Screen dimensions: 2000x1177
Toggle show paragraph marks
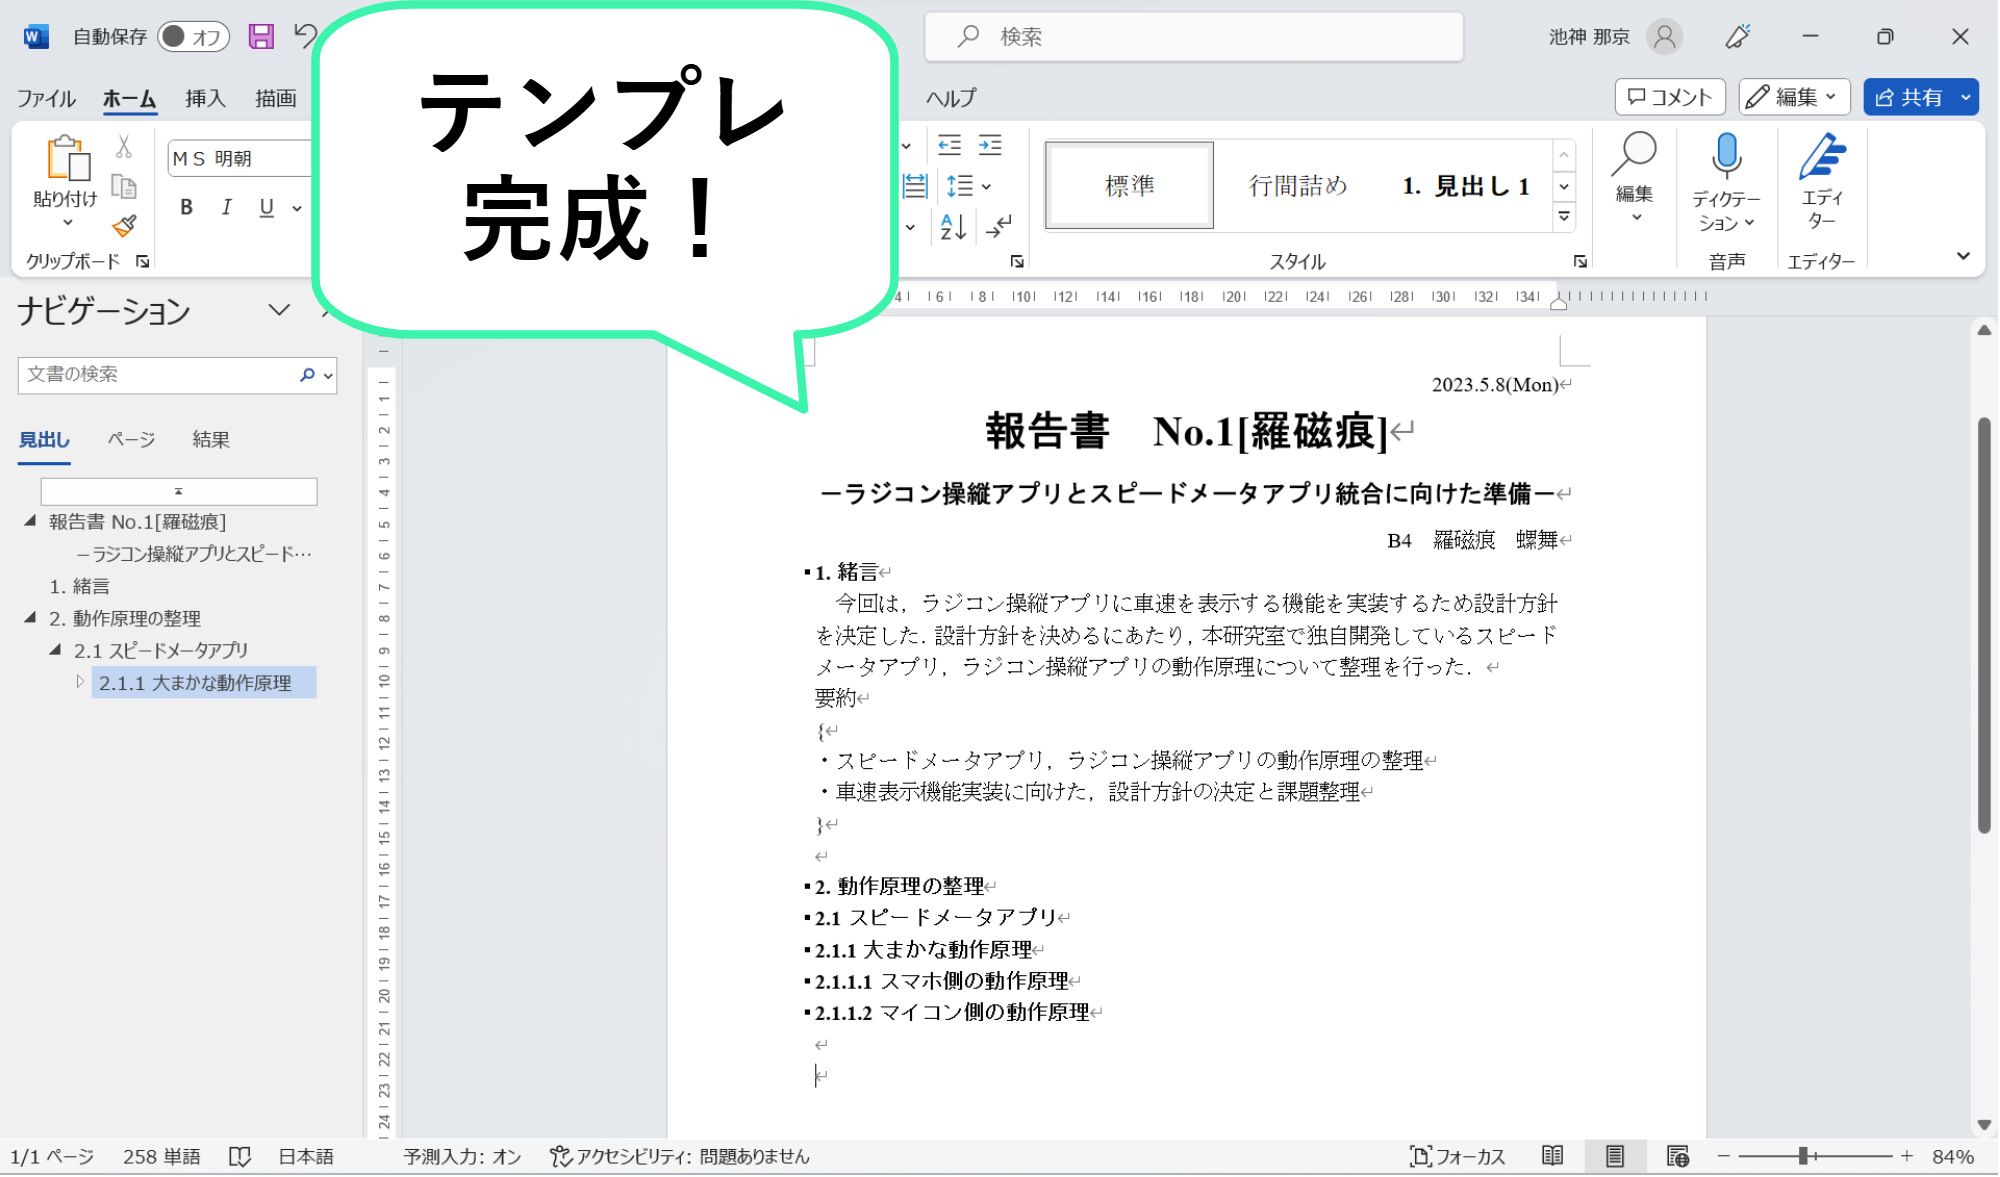[x=998, y=227]
